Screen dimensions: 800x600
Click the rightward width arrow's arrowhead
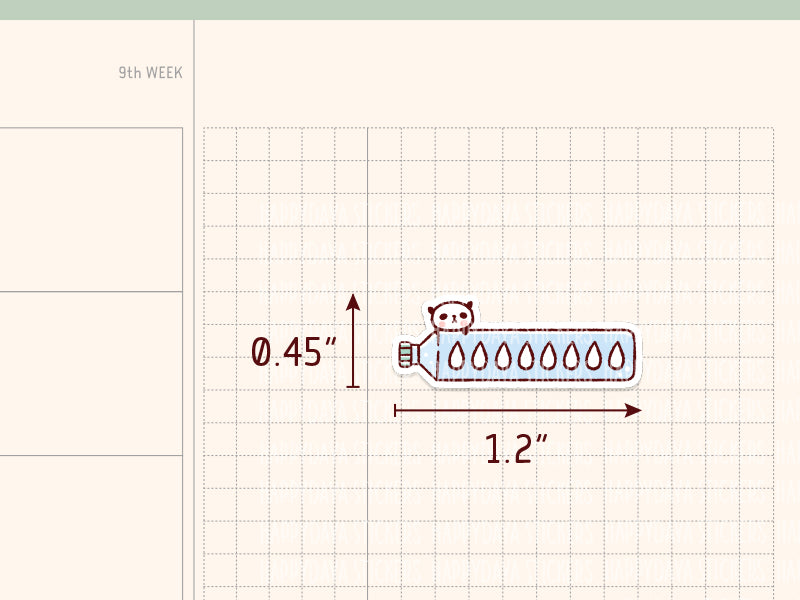pyautogui.click(x=632, y=410)
